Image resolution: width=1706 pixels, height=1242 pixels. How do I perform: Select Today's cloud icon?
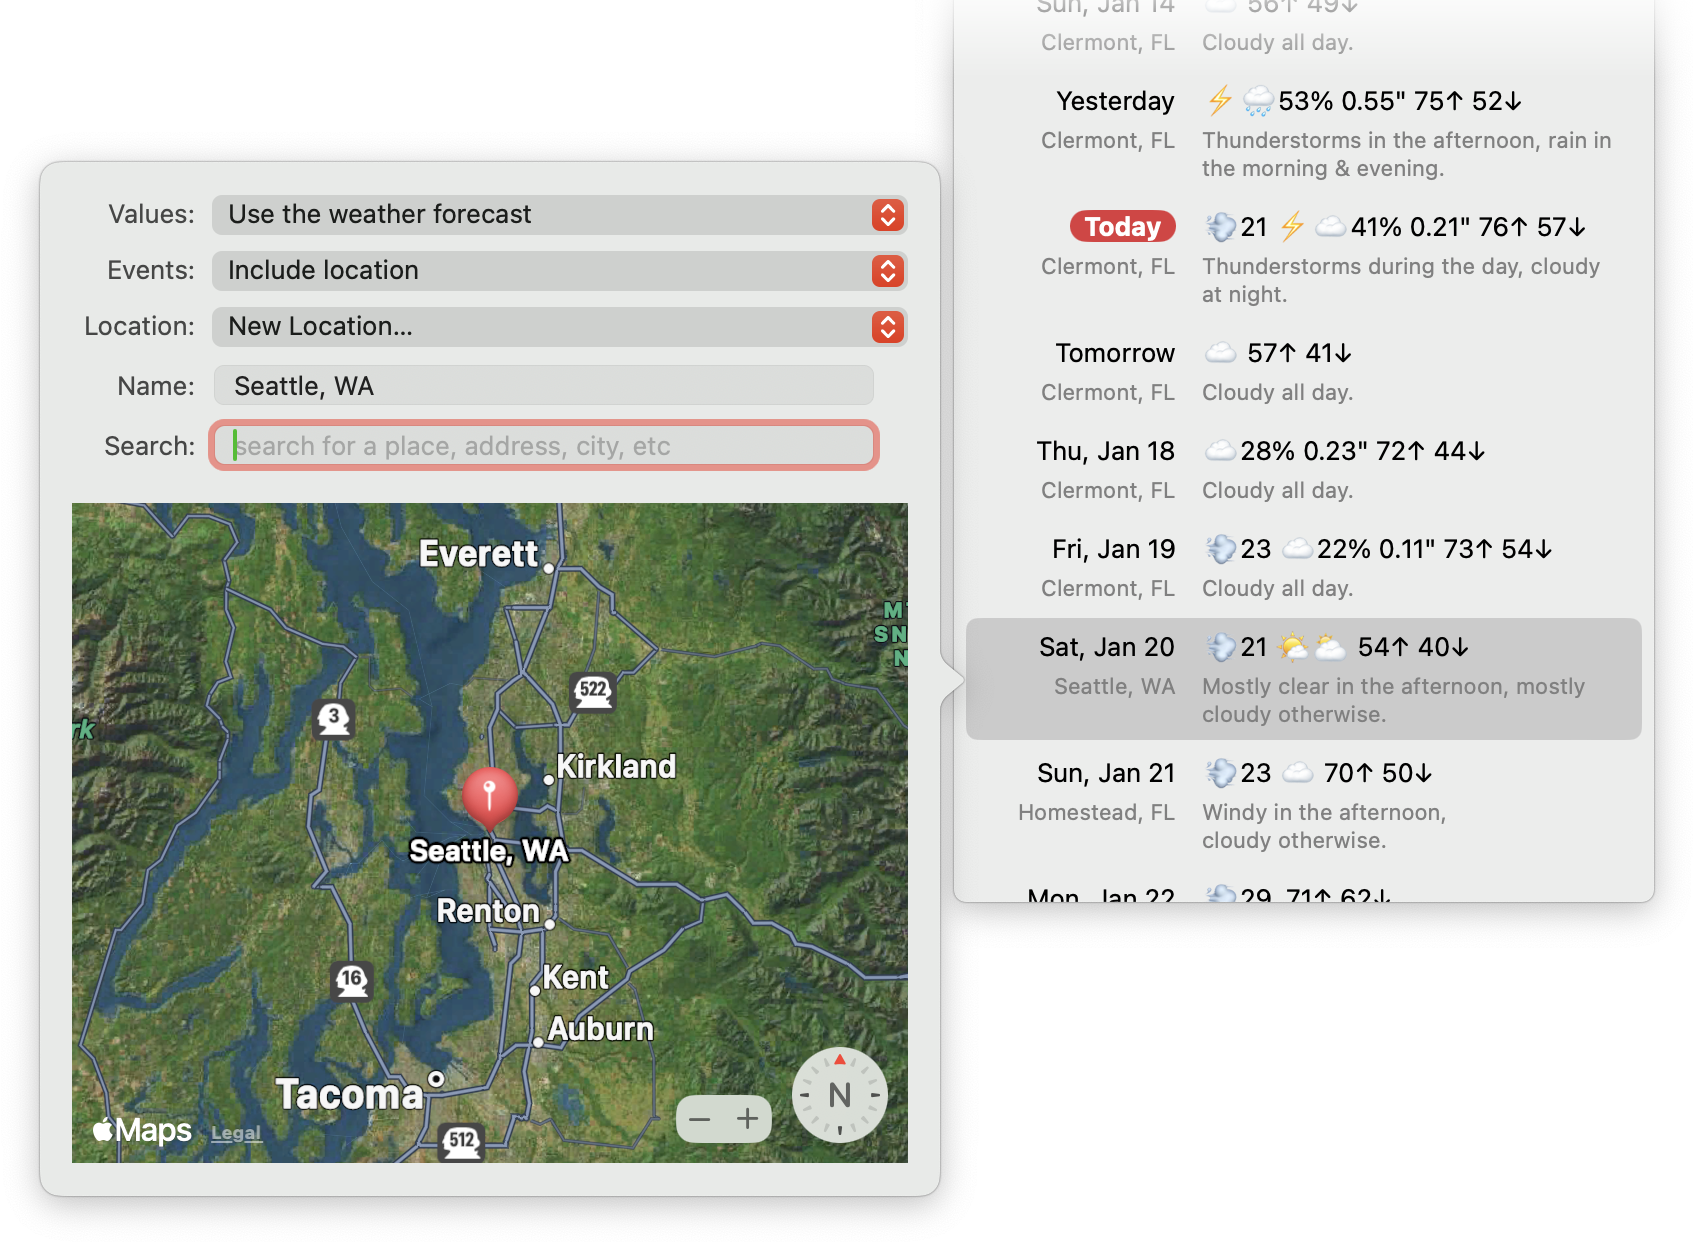(1330, 227)
